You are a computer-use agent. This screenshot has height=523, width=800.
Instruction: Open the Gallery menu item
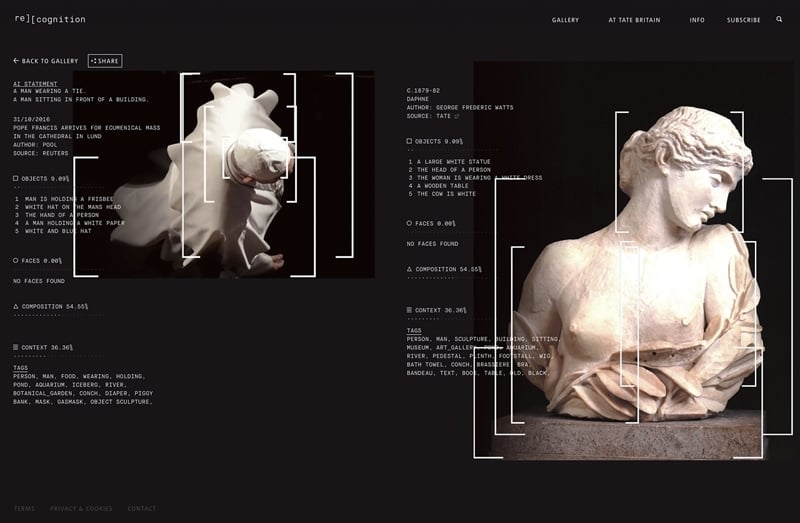[565, 20]
